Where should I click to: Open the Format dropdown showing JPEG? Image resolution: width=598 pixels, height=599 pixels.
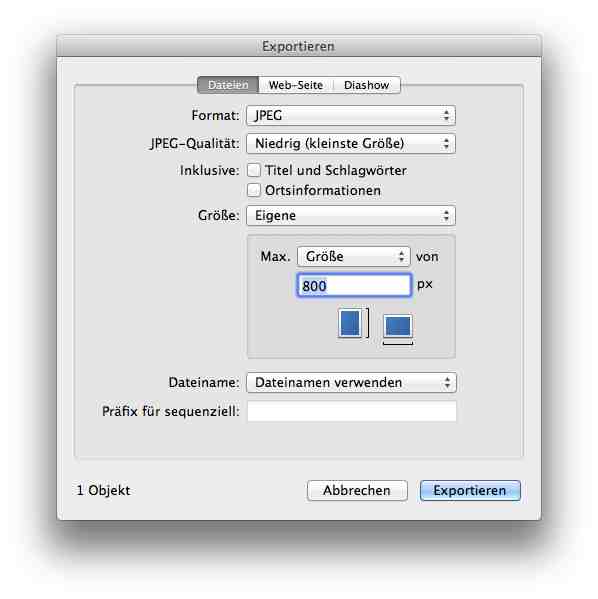[351, 115]
